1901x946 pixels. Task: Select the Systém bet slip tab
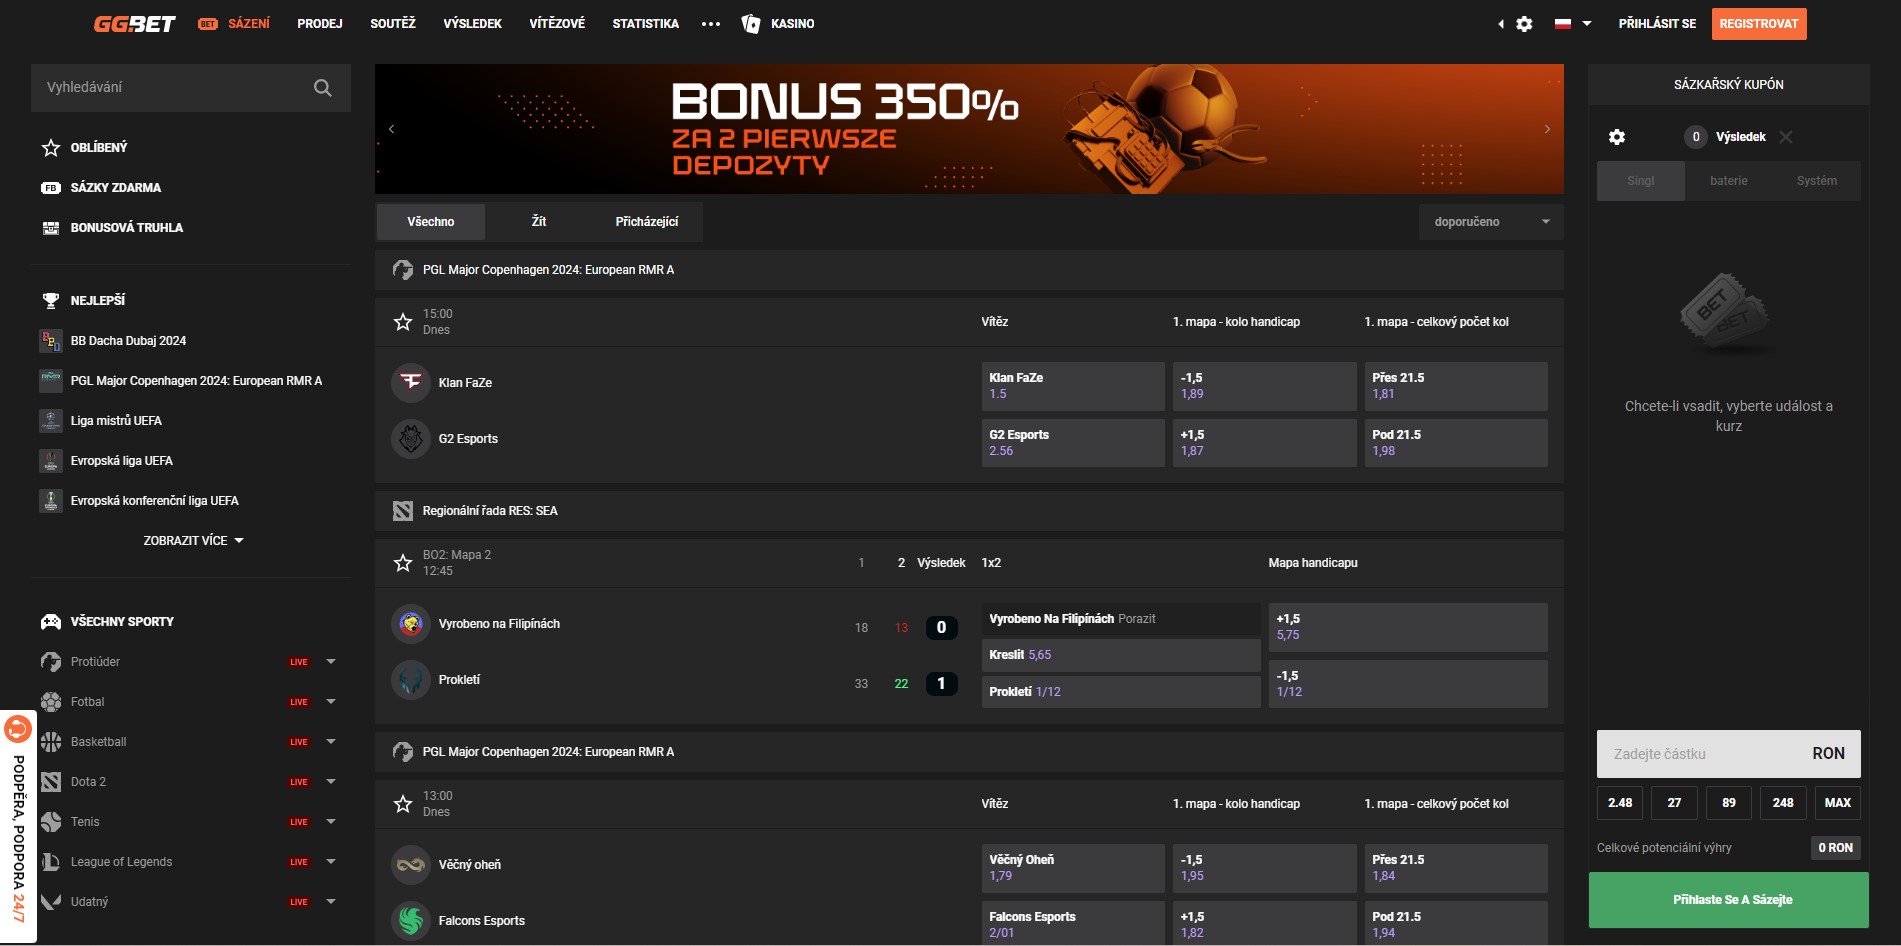pyautogui.click(x=1816, y=181)
